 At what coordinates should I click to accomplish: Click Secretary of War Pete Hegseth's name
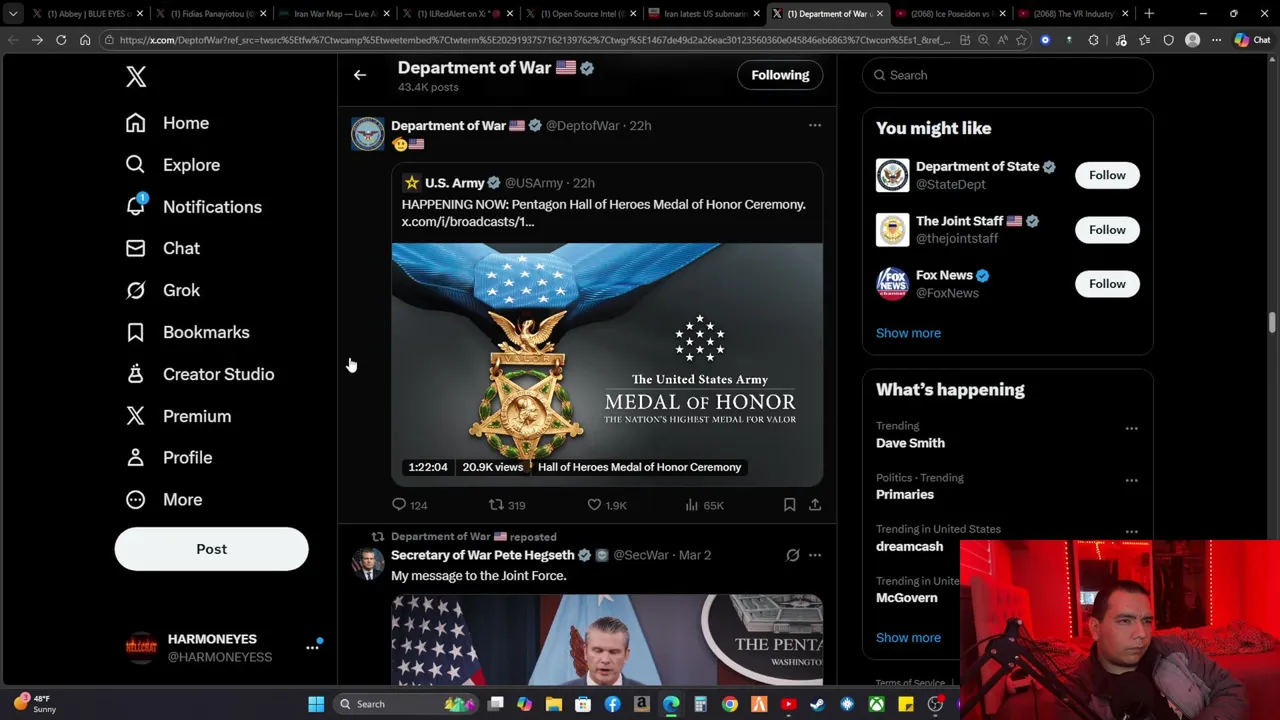pos(482,555)
